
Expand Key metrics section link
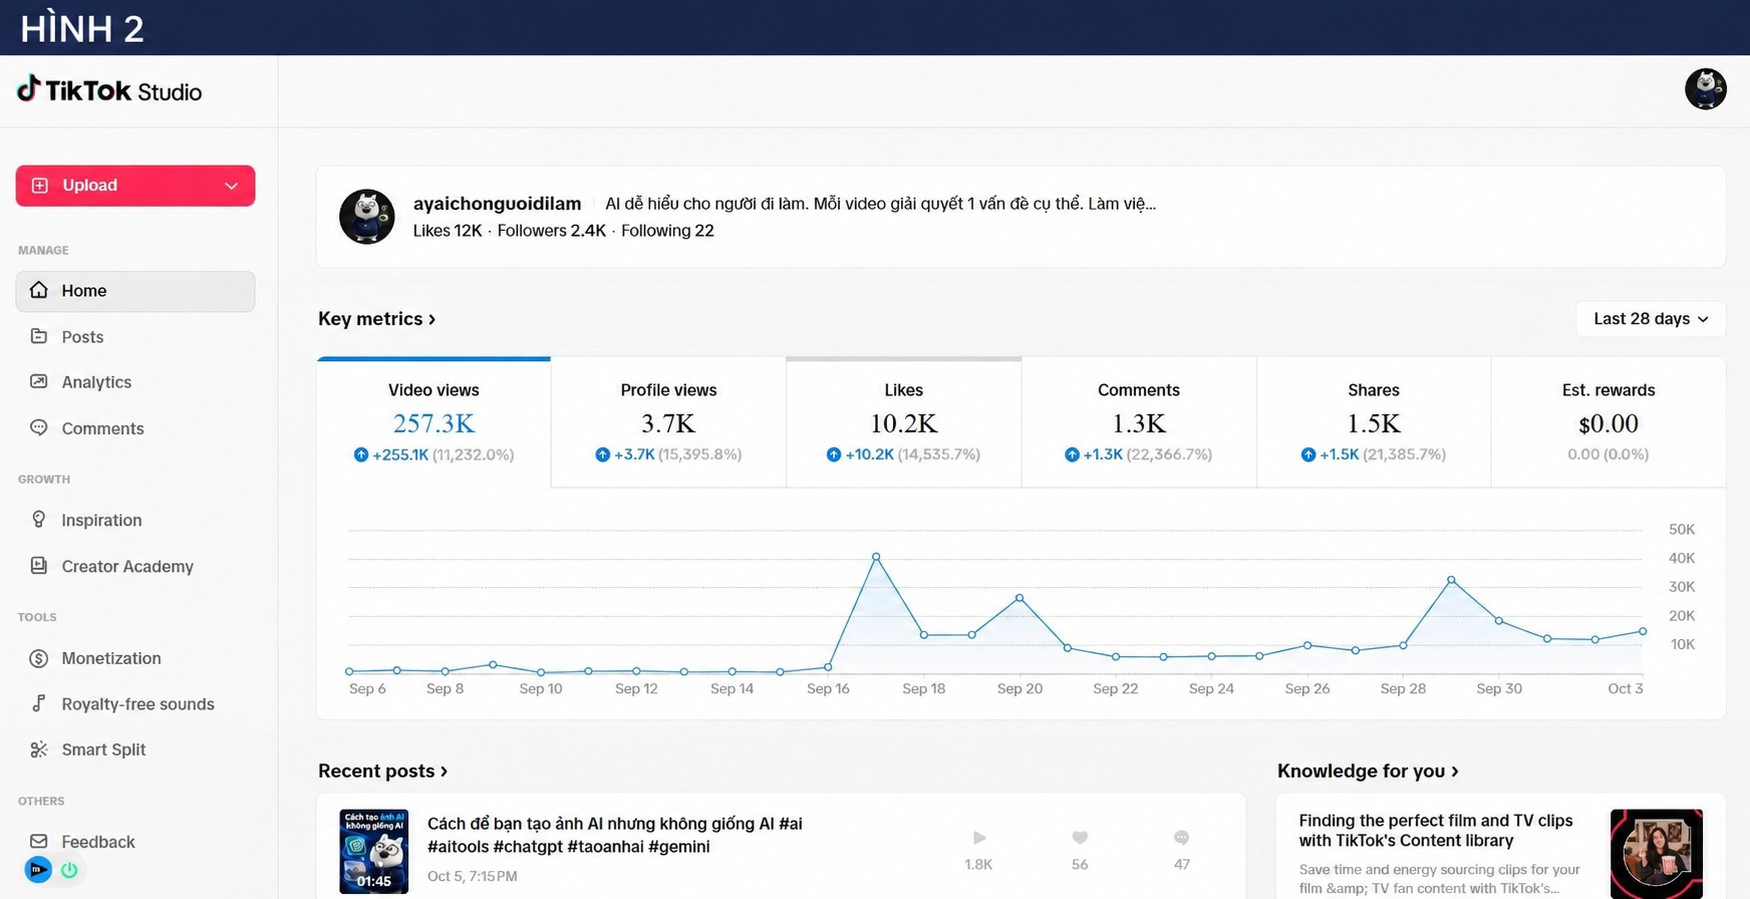[x=377, y=319]
